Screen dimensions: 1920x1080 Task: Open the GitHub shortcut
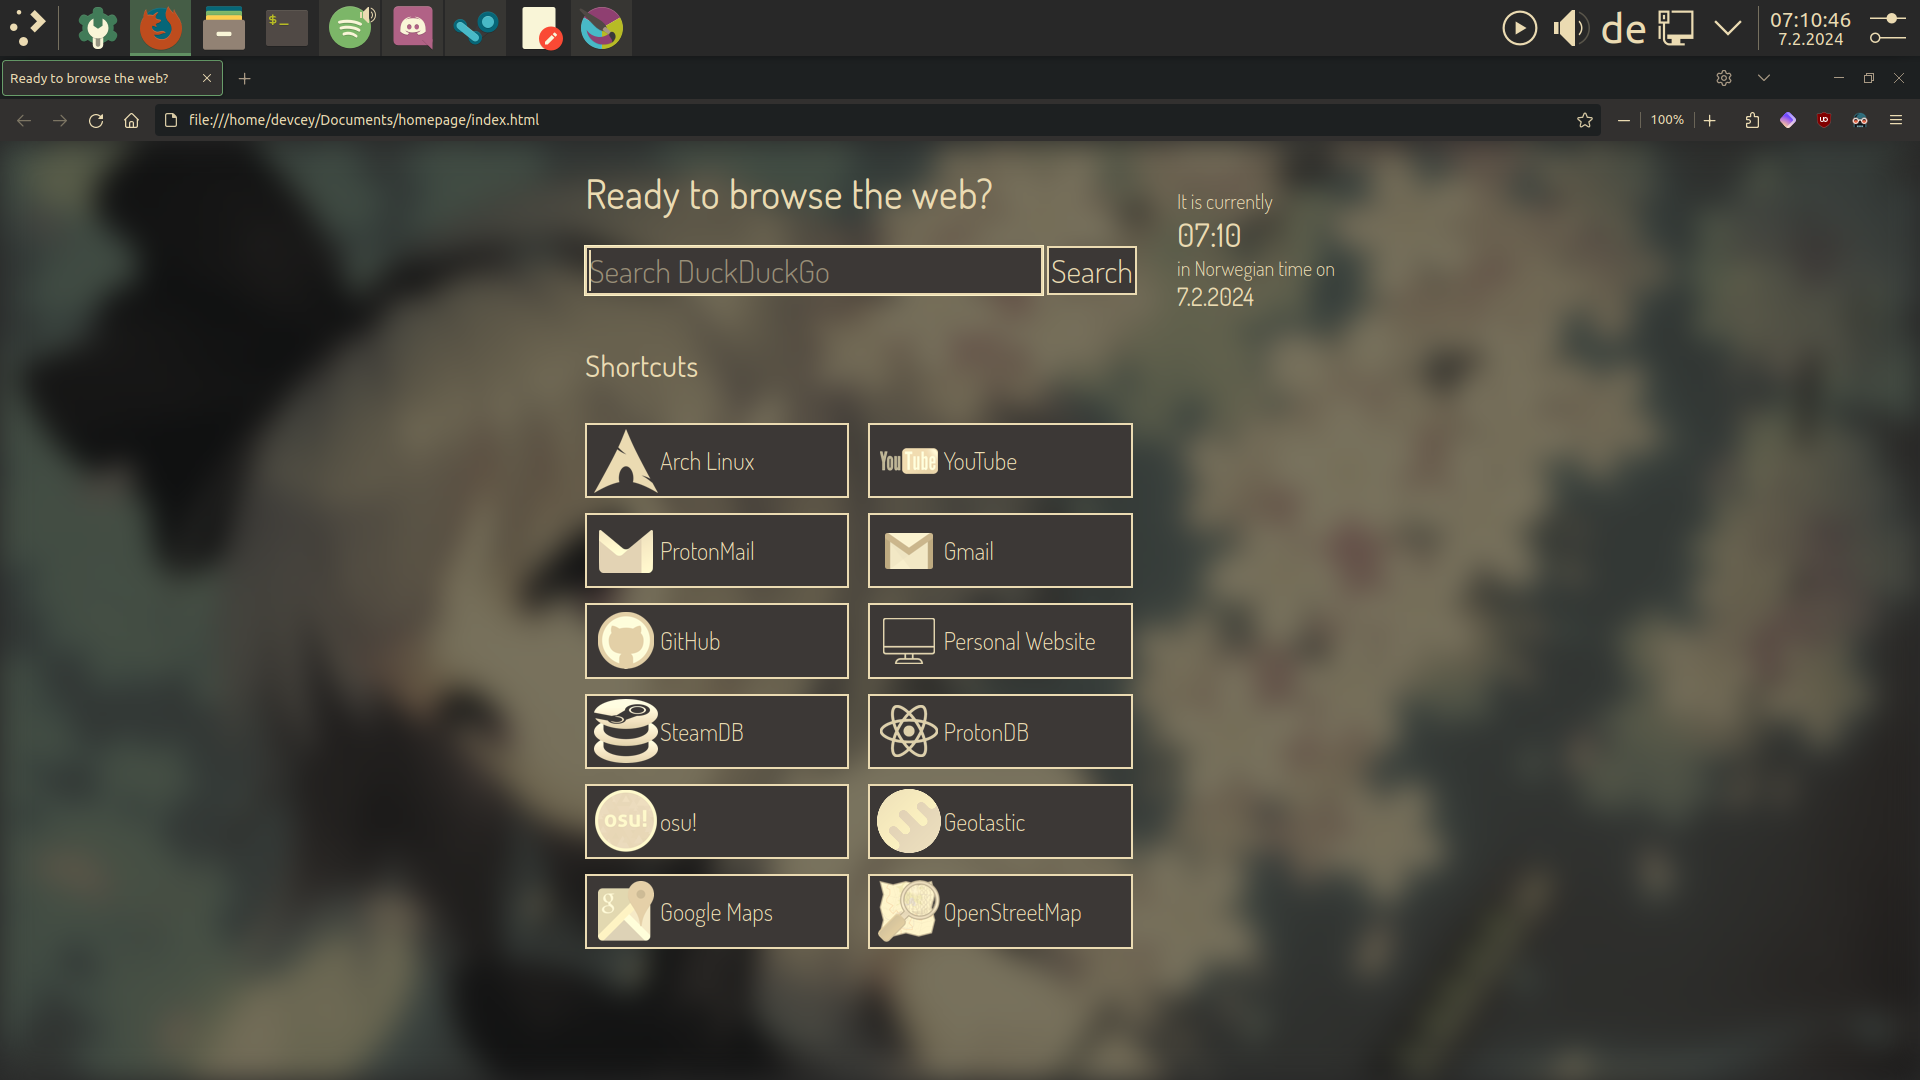(x=717, y=641)
